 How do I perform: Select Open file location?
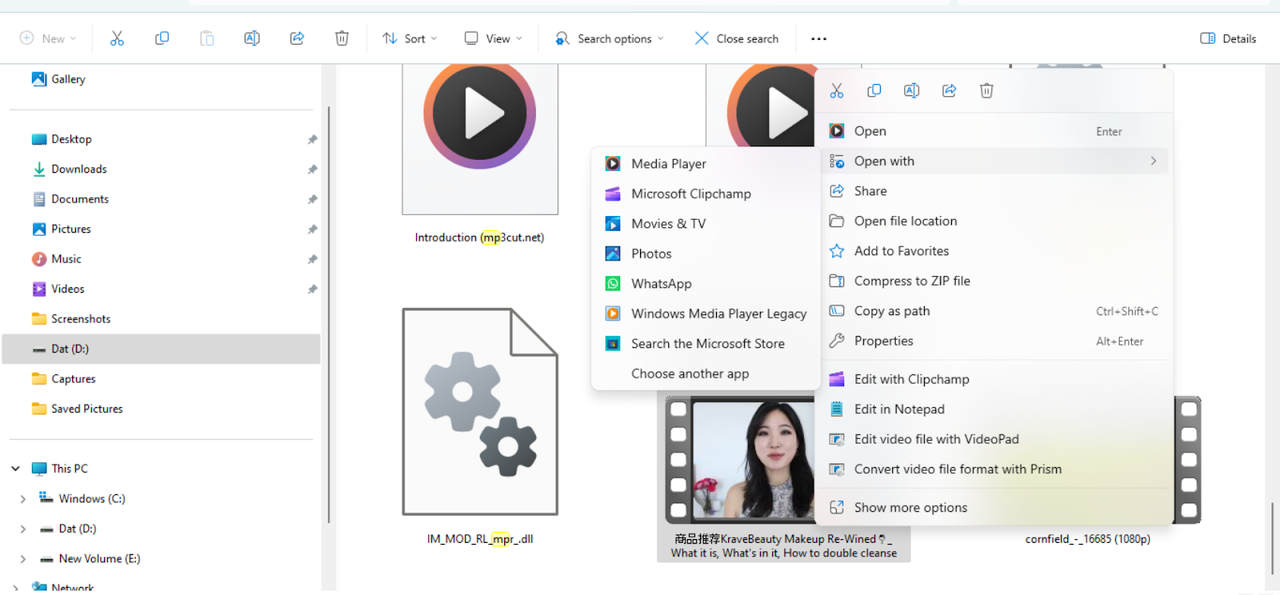[995, 221]
